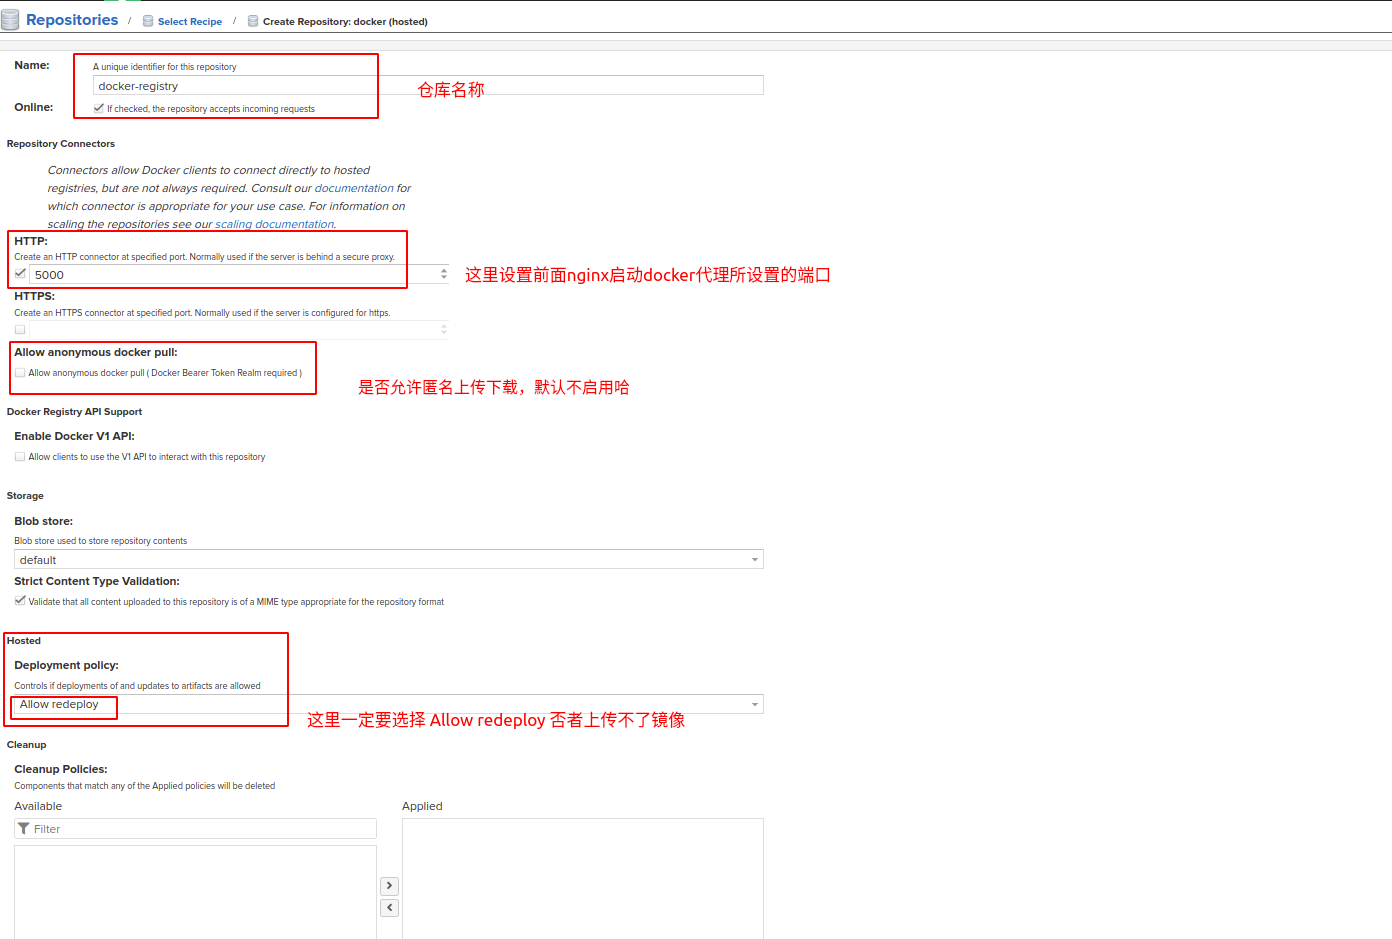Click the filter funnel icon
This screenshot has height=939, width=1392.
pos(23,829)
